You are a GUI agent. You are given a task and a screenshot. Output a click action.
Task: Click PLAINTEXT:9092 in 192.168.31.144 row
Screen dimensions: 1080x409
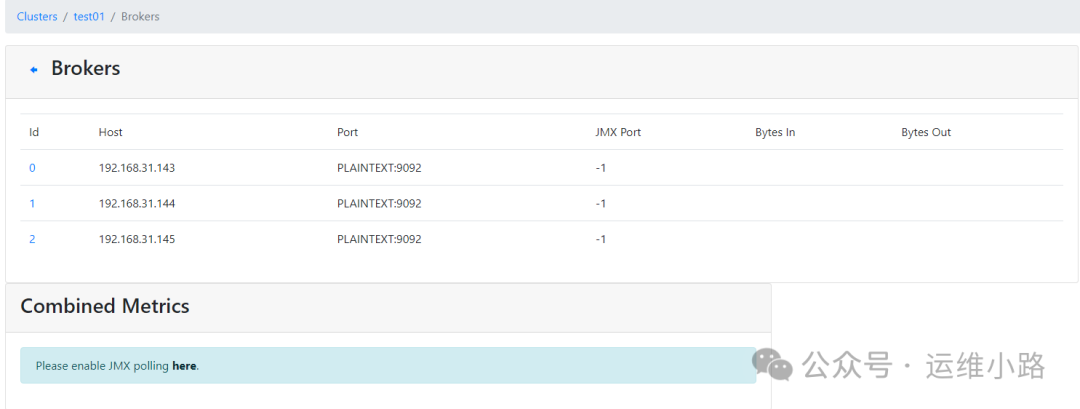379,204
